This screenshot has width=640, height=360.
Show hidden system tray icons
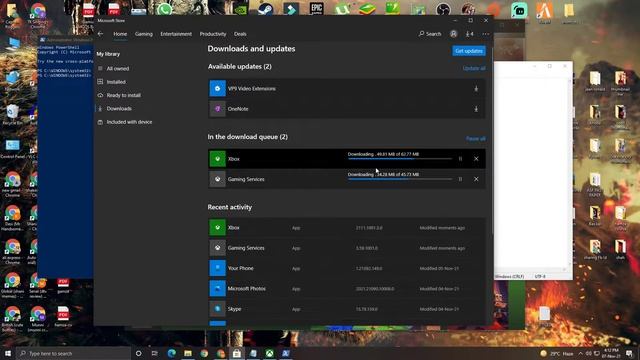pos(580,353)
